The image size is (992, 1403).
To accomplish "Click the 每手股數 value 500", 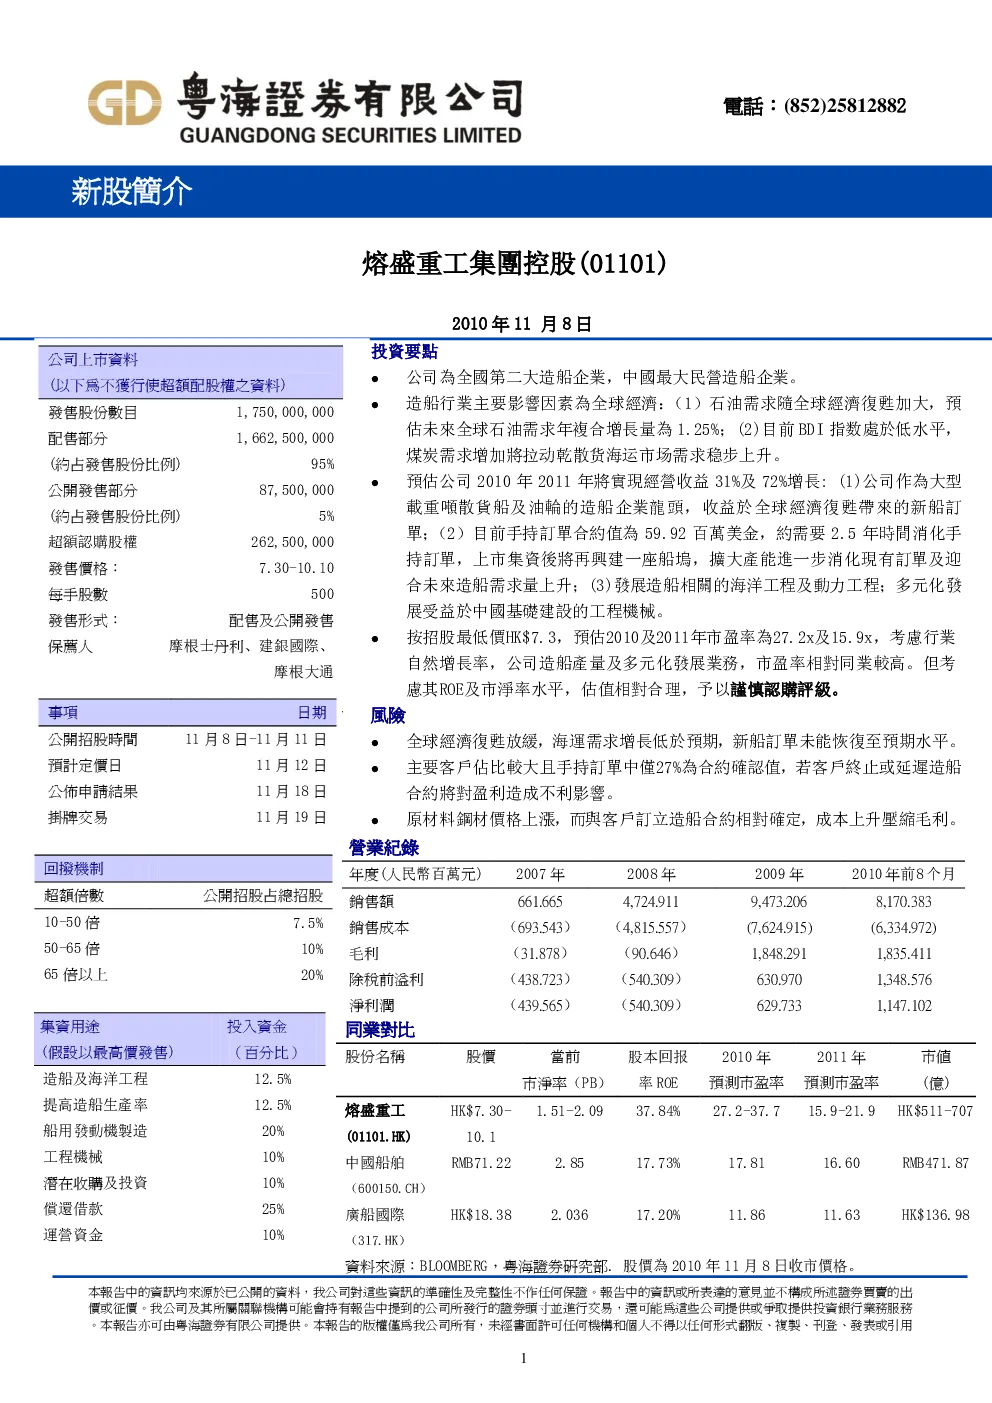I will pyautogui.click(x=322, y=594).
